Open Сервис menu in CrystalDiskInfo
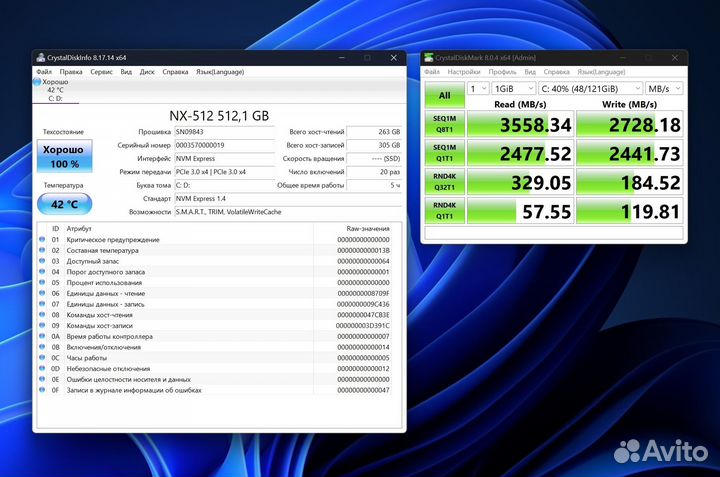The image size is (720, 477). coord(101,72)
